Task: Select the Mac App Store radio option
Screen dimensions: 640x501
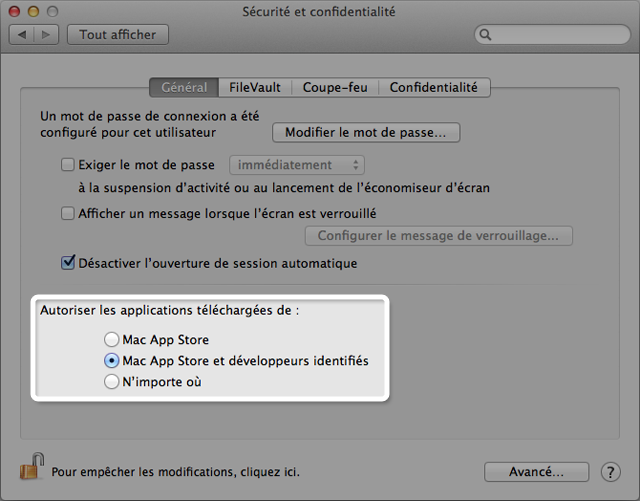Action: (111, 339)
